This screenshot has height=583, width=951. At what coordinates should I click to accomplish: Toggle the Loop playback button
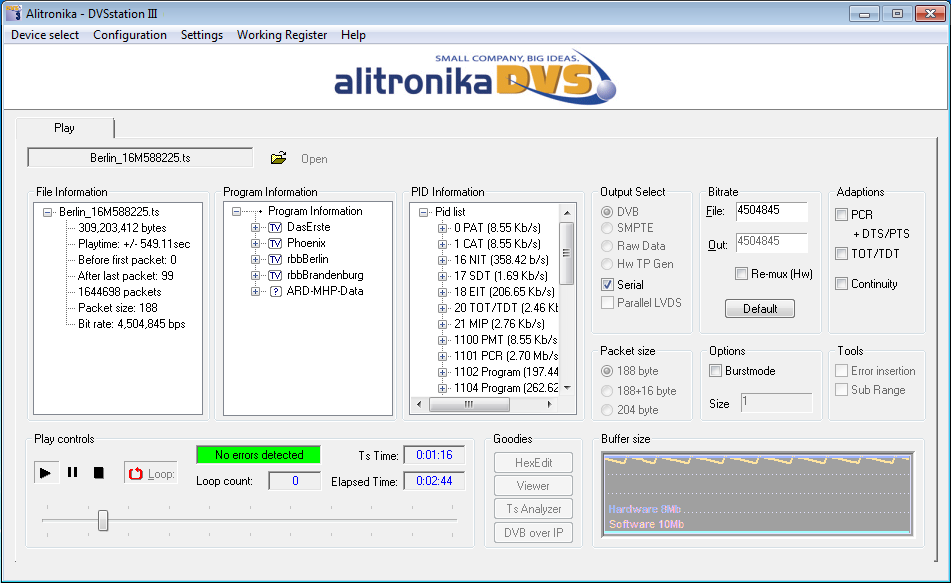151,473
